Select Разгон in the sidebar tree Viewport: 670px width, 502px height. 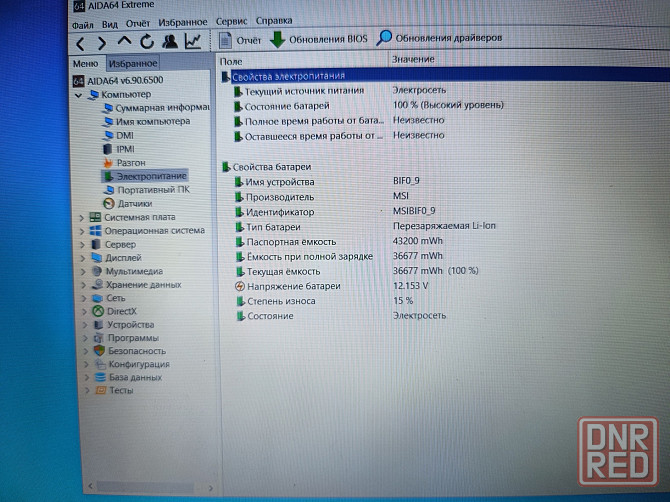130,162
